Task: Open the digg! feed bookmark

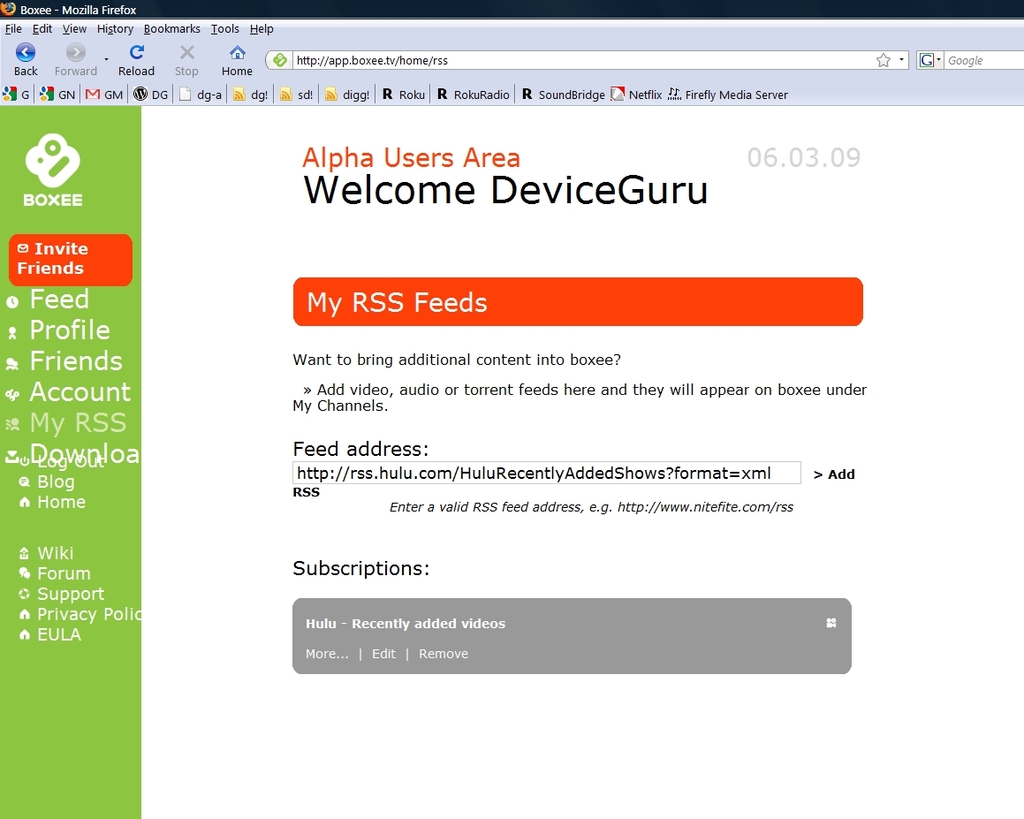Action: click(347, 95)
